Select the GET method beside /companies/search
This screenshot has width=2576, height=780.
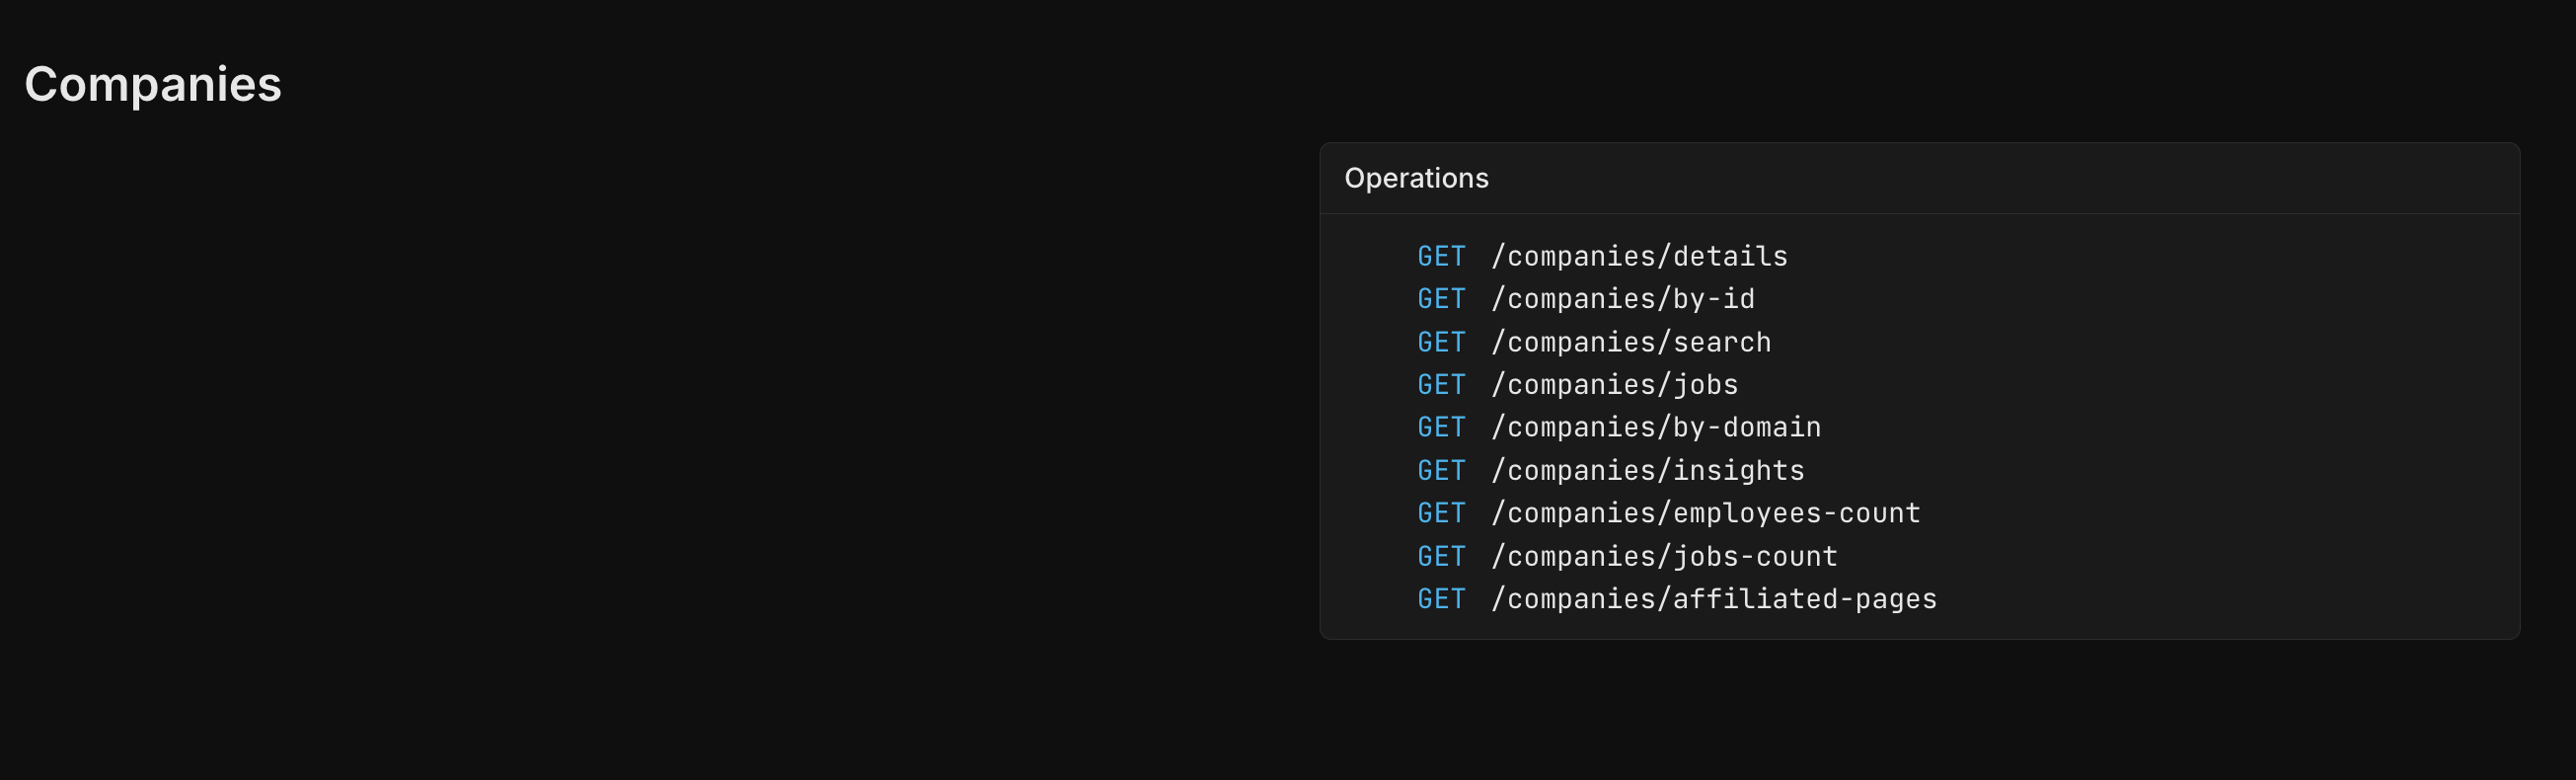(x=1441, y=343)
